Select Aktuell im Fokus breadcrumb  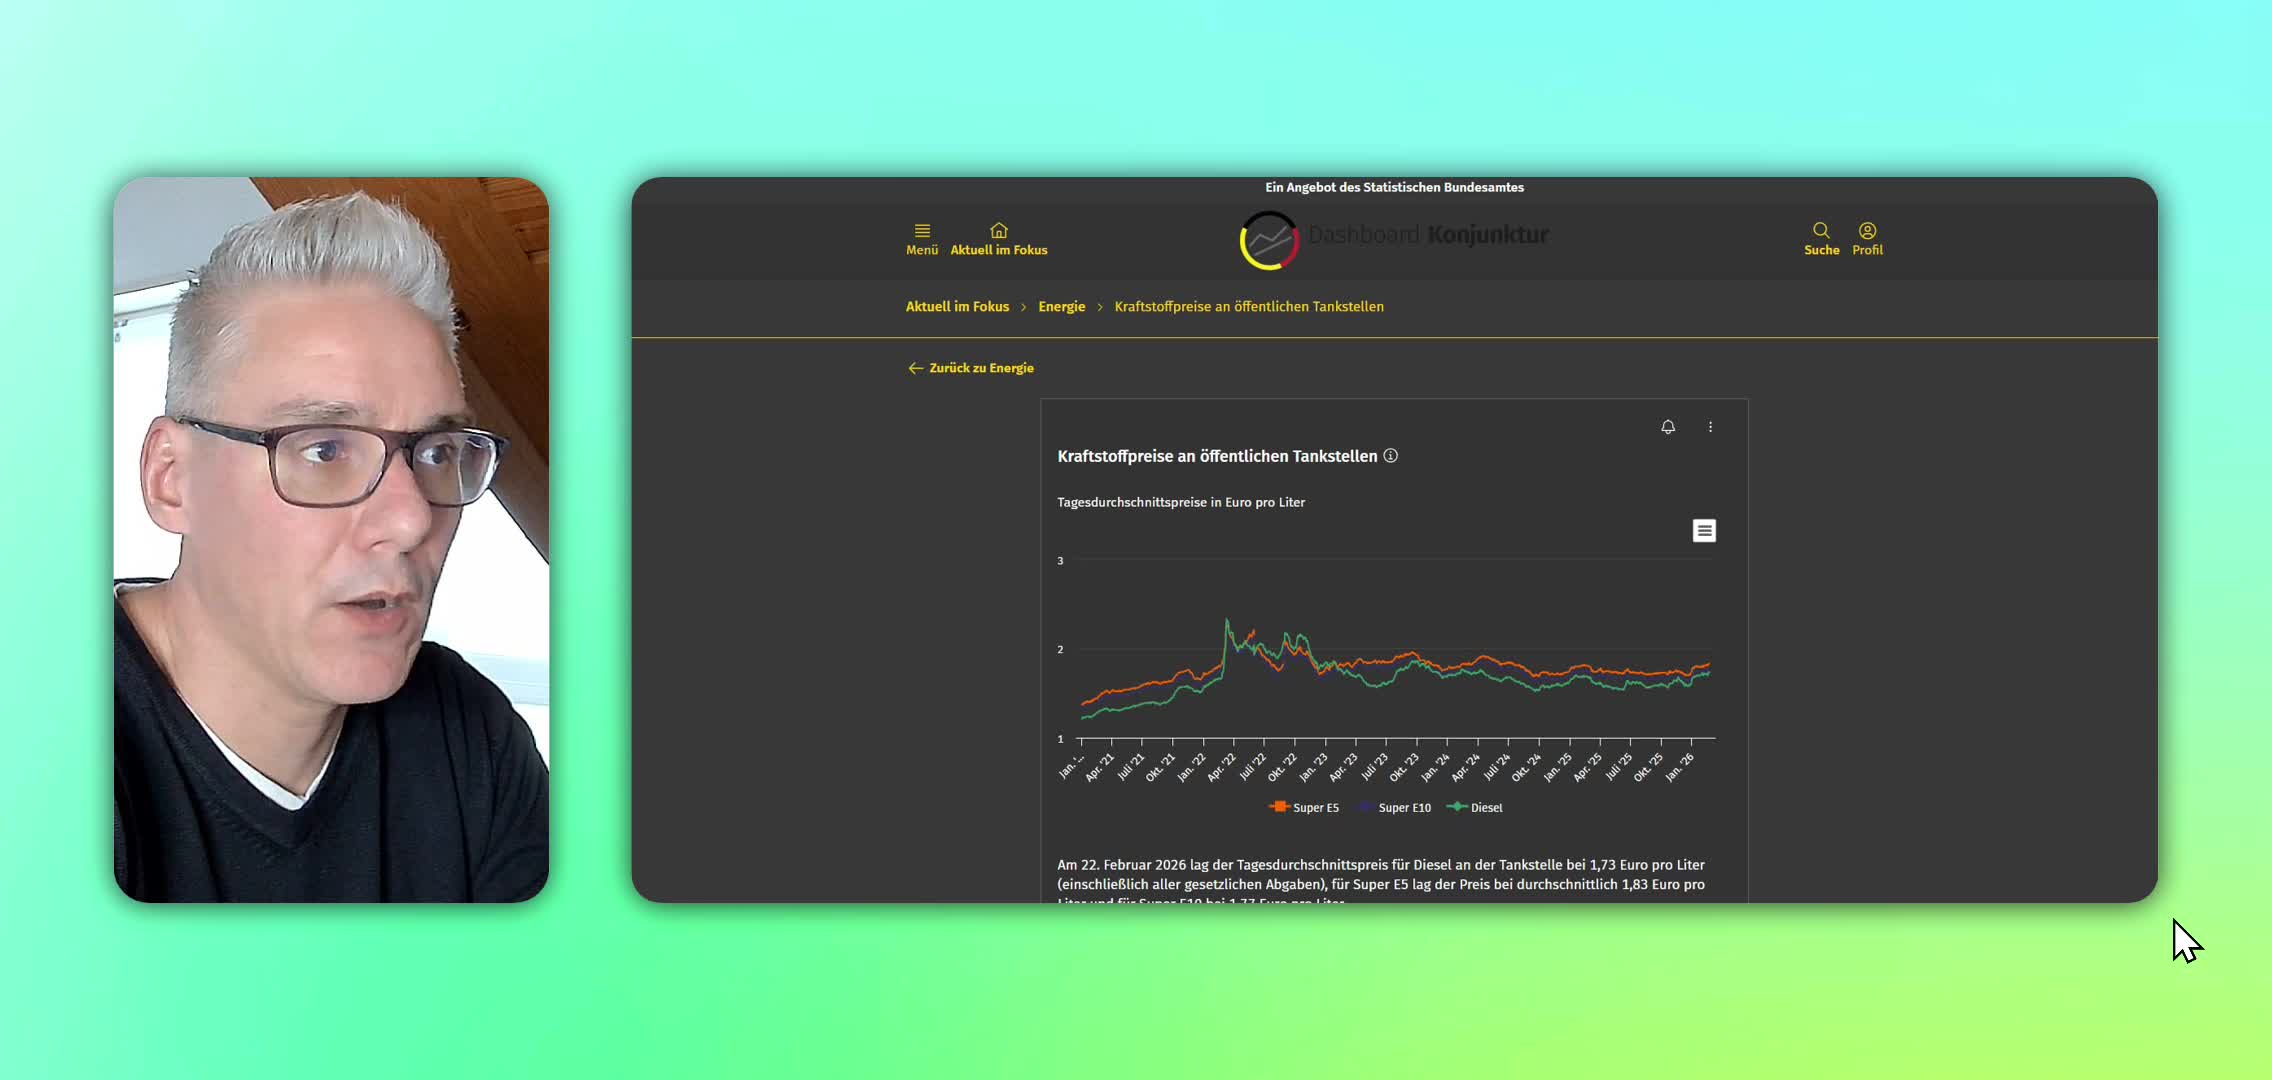[x=957, y=307]
